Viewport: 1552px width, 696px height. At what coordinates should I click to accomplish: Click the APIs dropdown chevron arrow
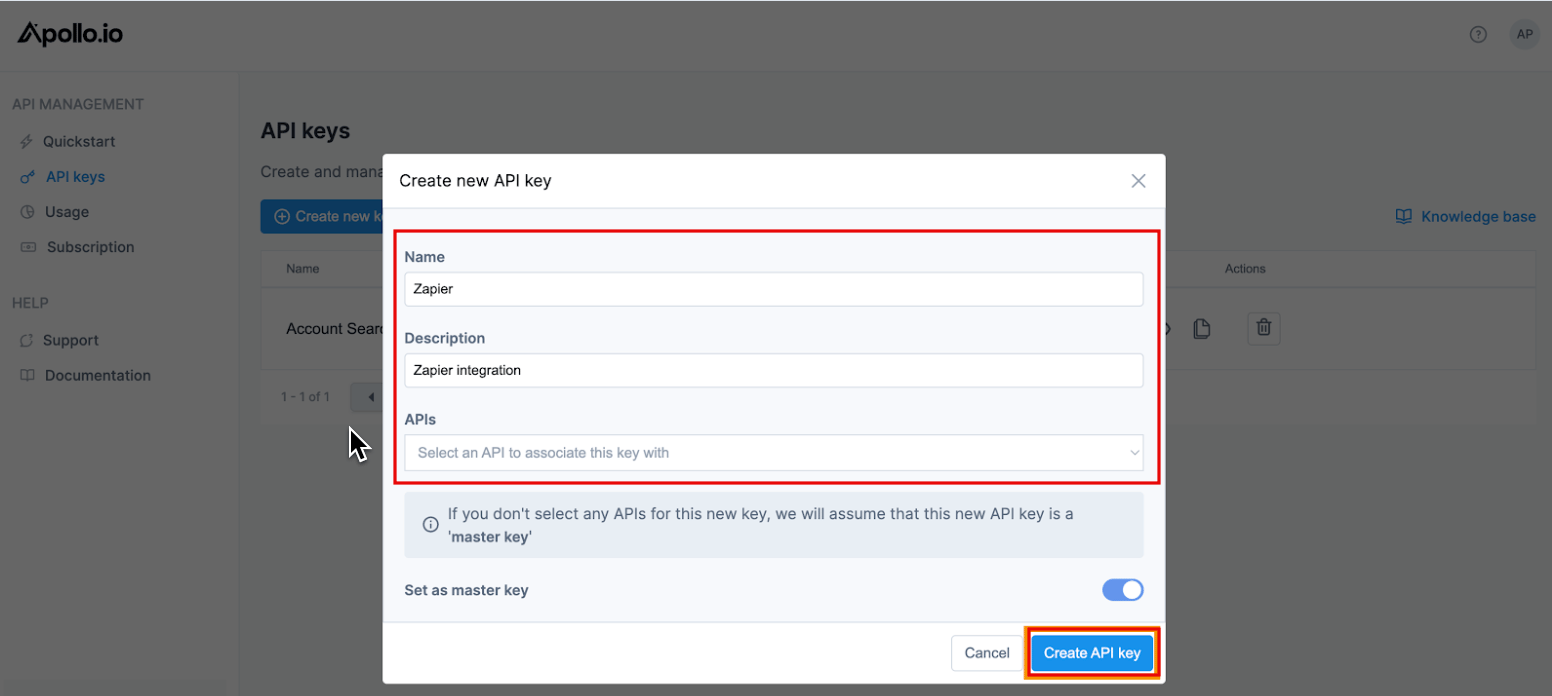tap(1134, 453)
